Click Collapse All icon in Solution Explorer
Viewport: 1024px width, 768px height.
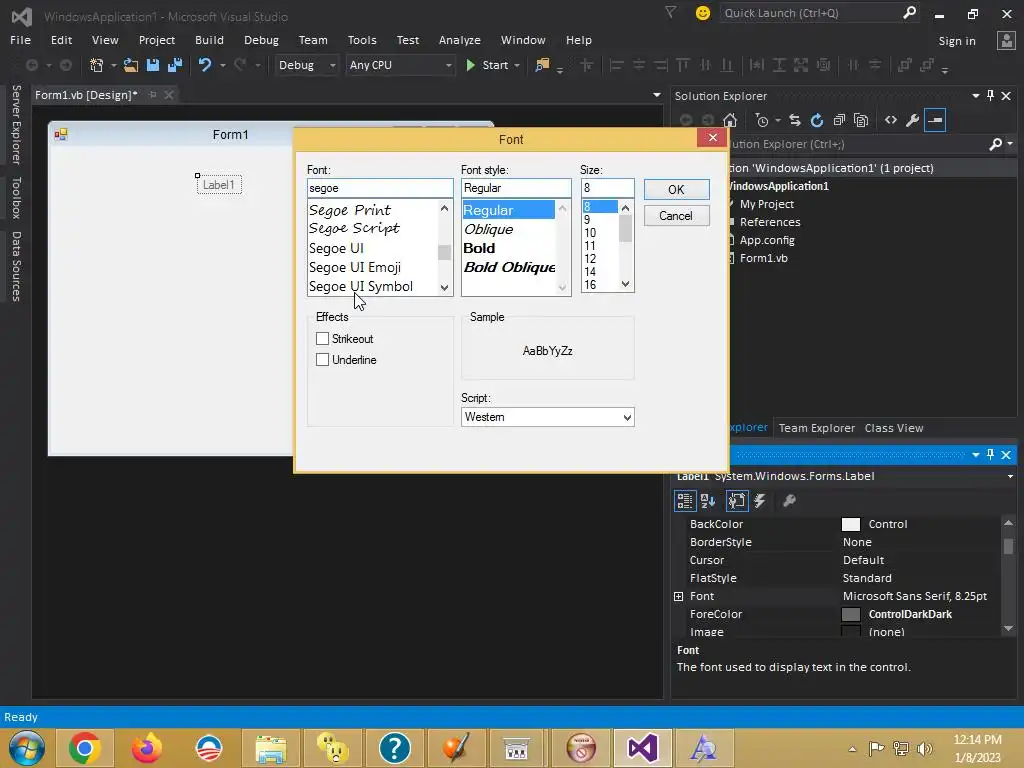[839, 120]
